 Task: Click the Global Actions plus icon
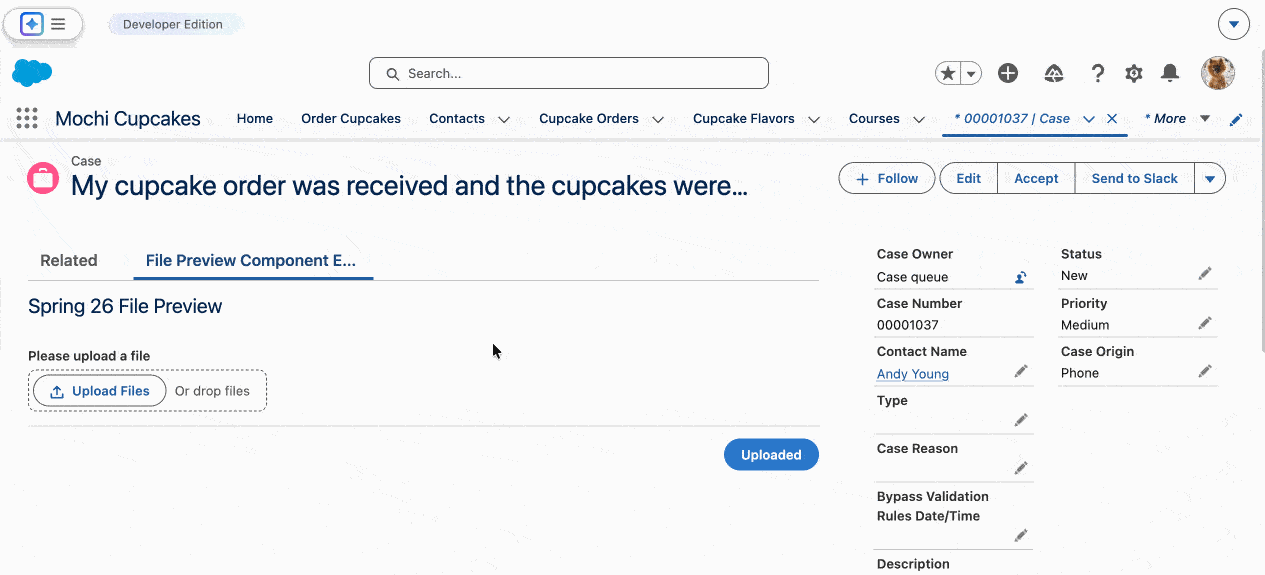coord(1008,73)
